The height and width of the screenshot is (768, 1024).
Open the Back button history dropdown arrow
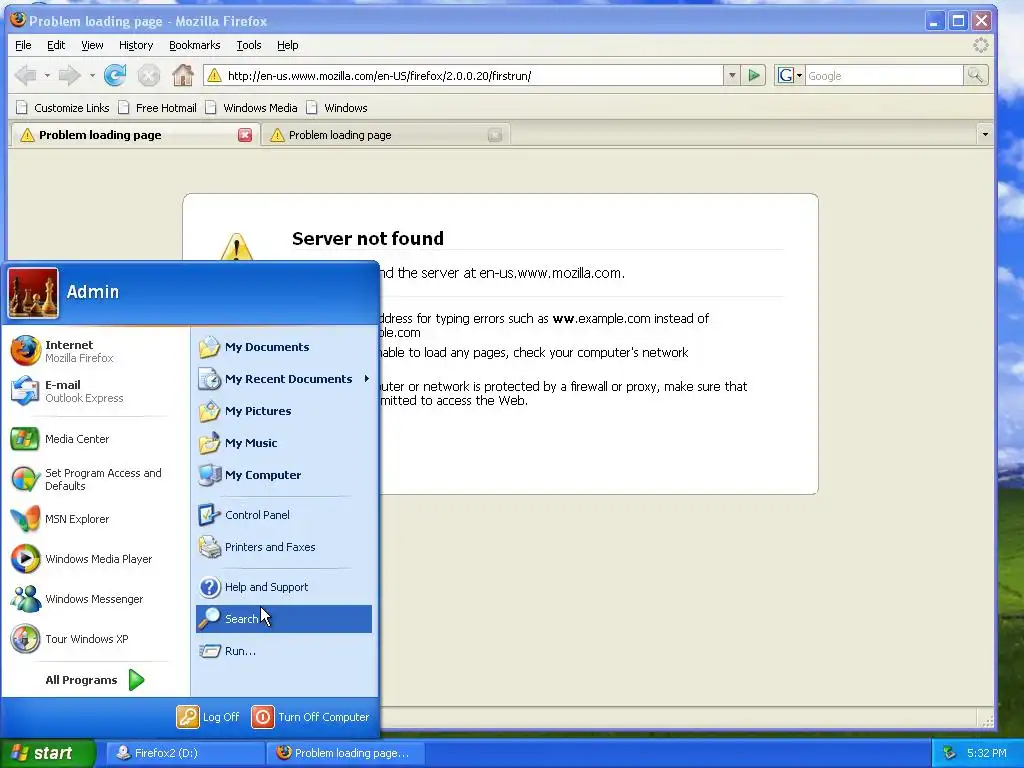point(47,76)
